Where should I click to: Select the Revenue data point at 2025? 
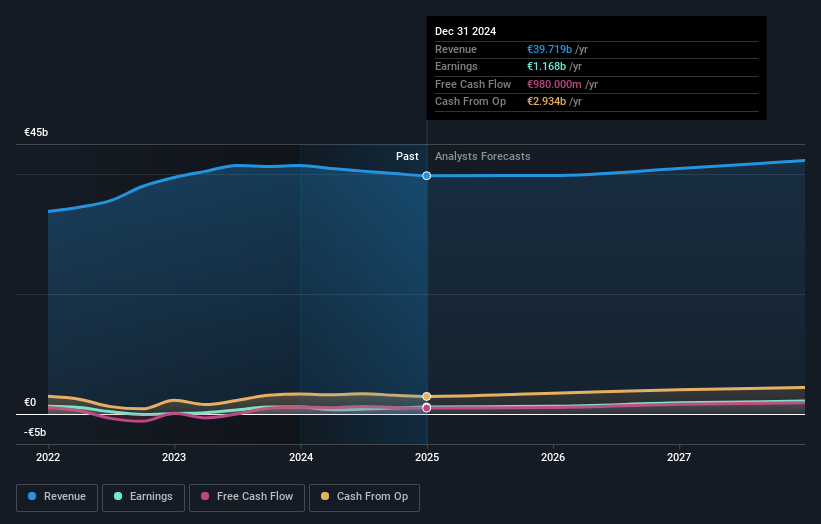point(427,176)
